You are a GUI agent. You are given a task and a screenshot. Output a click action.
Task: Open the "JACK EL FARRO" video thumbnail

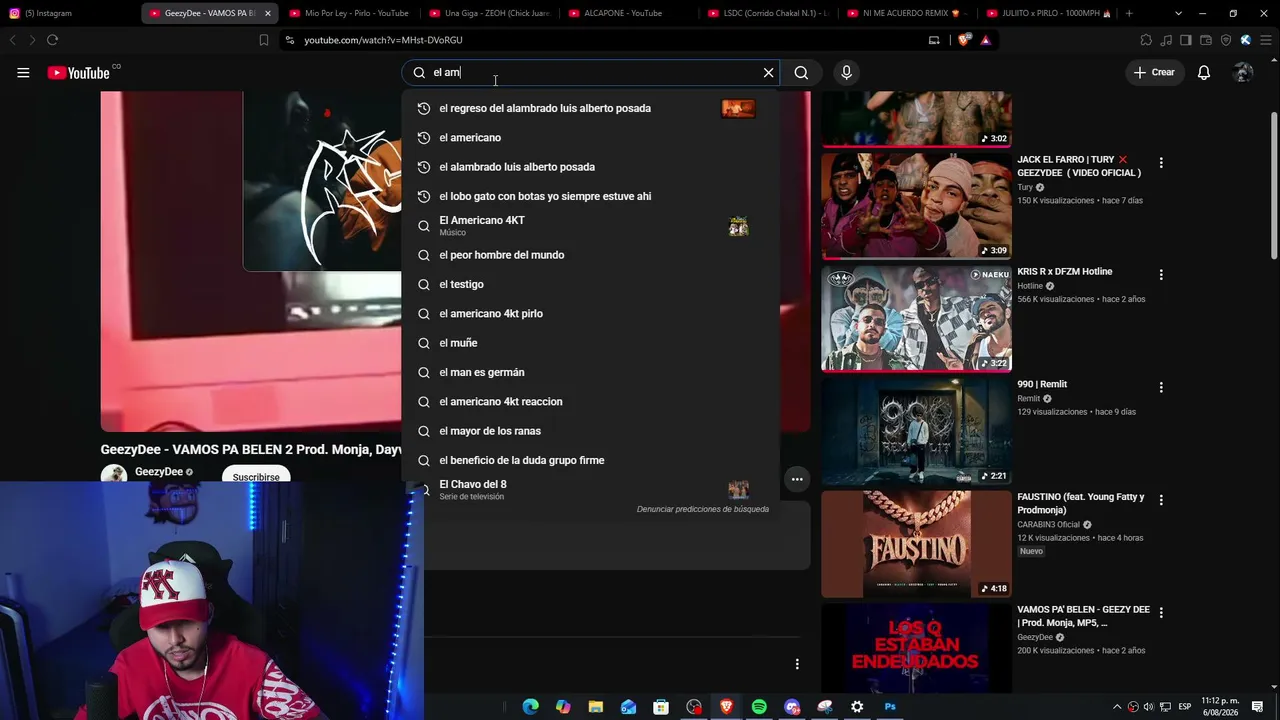tap(916, 206)
